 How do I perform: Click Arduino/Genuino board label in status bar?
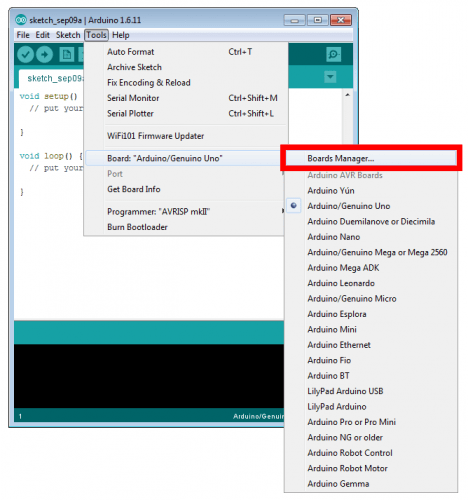(259, 416)
